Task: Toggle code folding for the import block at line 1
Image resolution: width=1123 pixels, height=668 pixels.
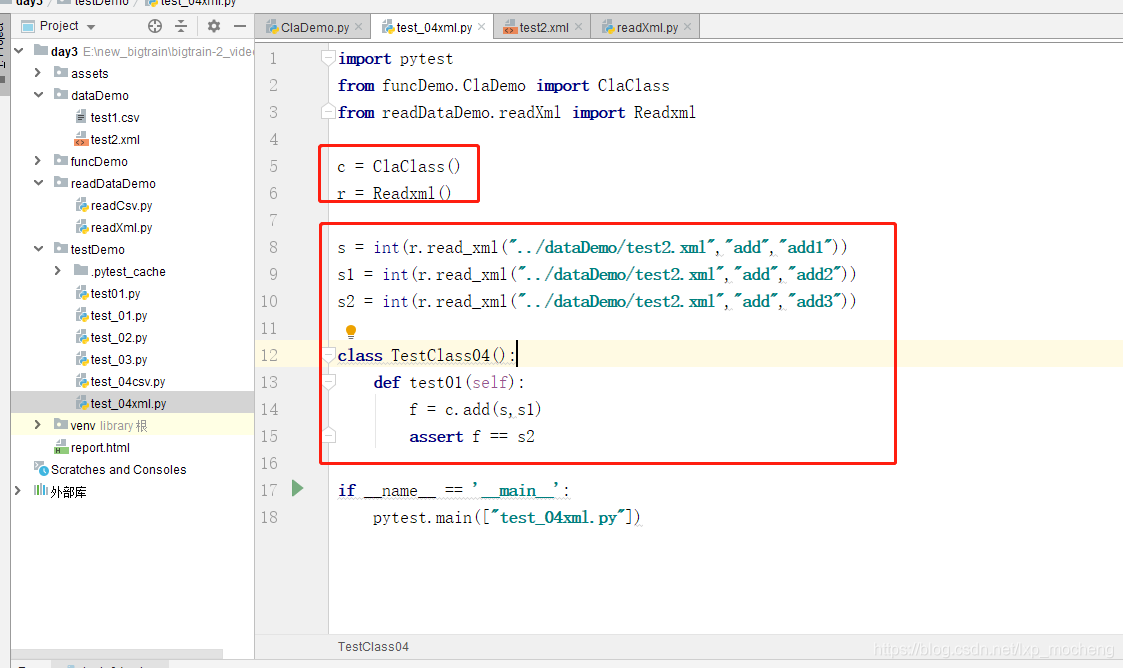Action: coord(328,59)
